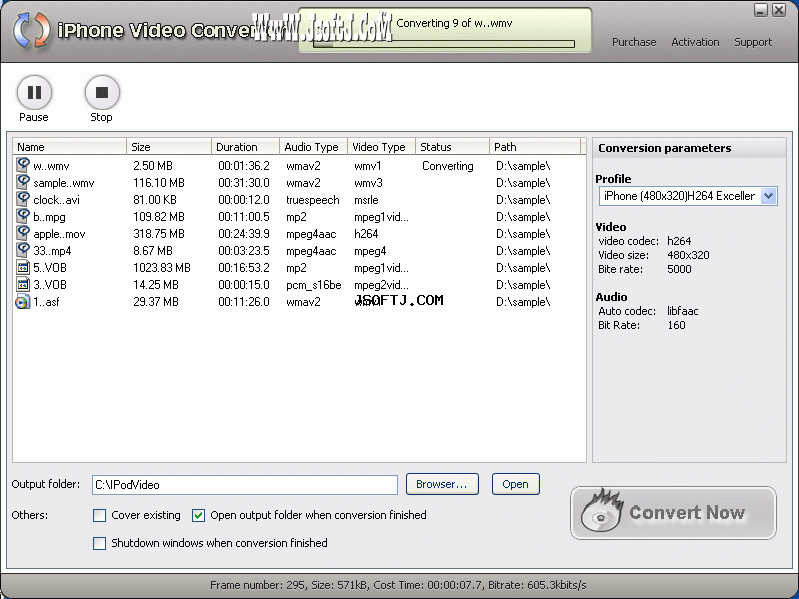Click the wmv3 video type cell

(x=368, y=183)
